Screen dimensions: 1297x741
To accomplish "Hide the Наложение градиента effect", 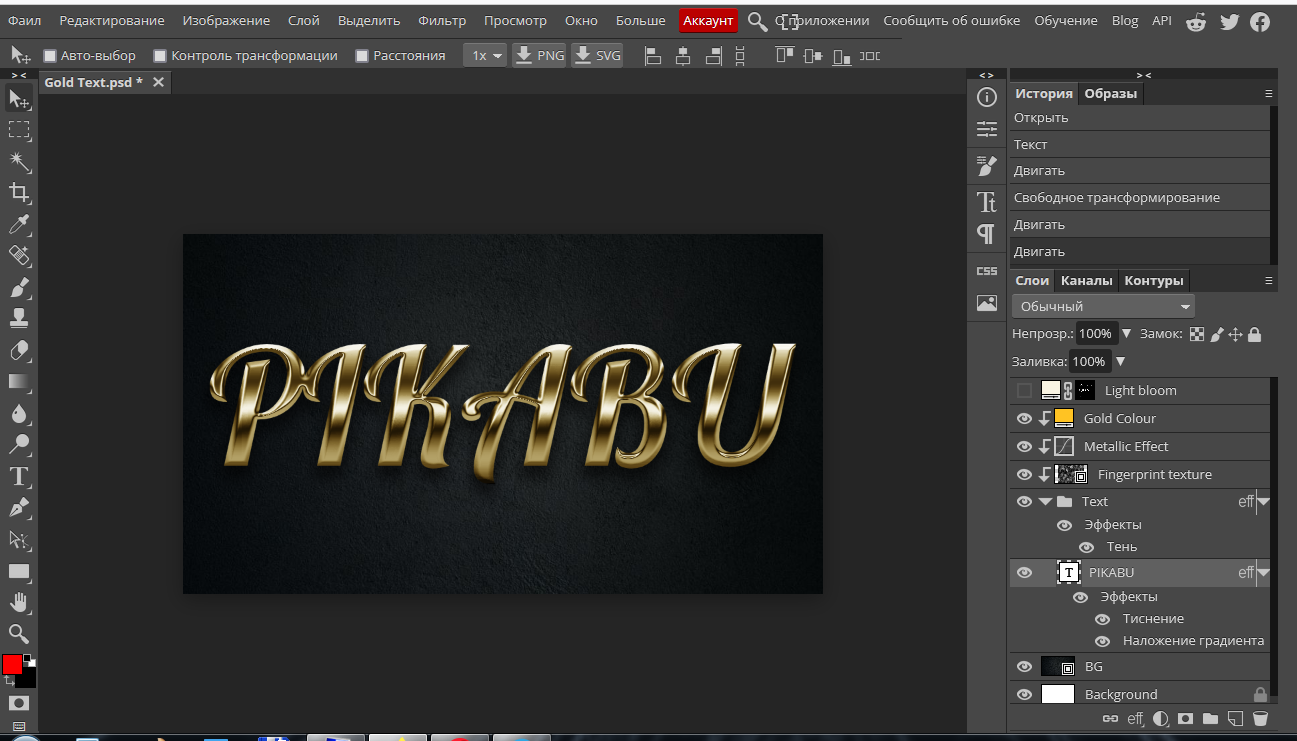I will (1102, 641).
